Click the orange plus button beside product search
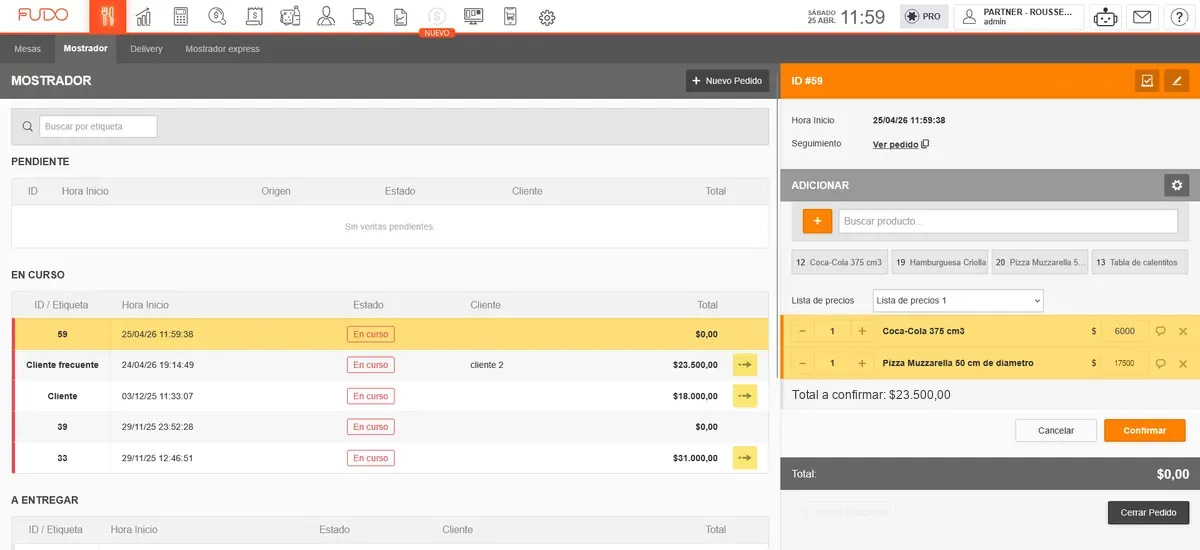The height and width of the screenshot is (550, 1200). pyautogui.click(x=817, y=221)
